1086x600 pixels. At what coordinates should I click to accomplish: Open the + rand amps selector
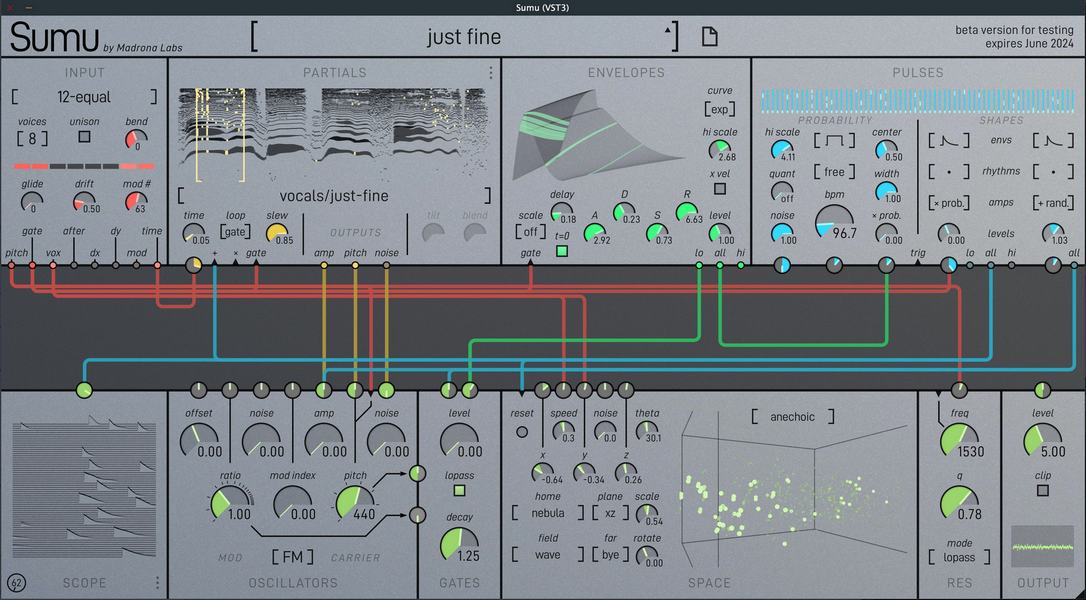[x=1053, y=203]
